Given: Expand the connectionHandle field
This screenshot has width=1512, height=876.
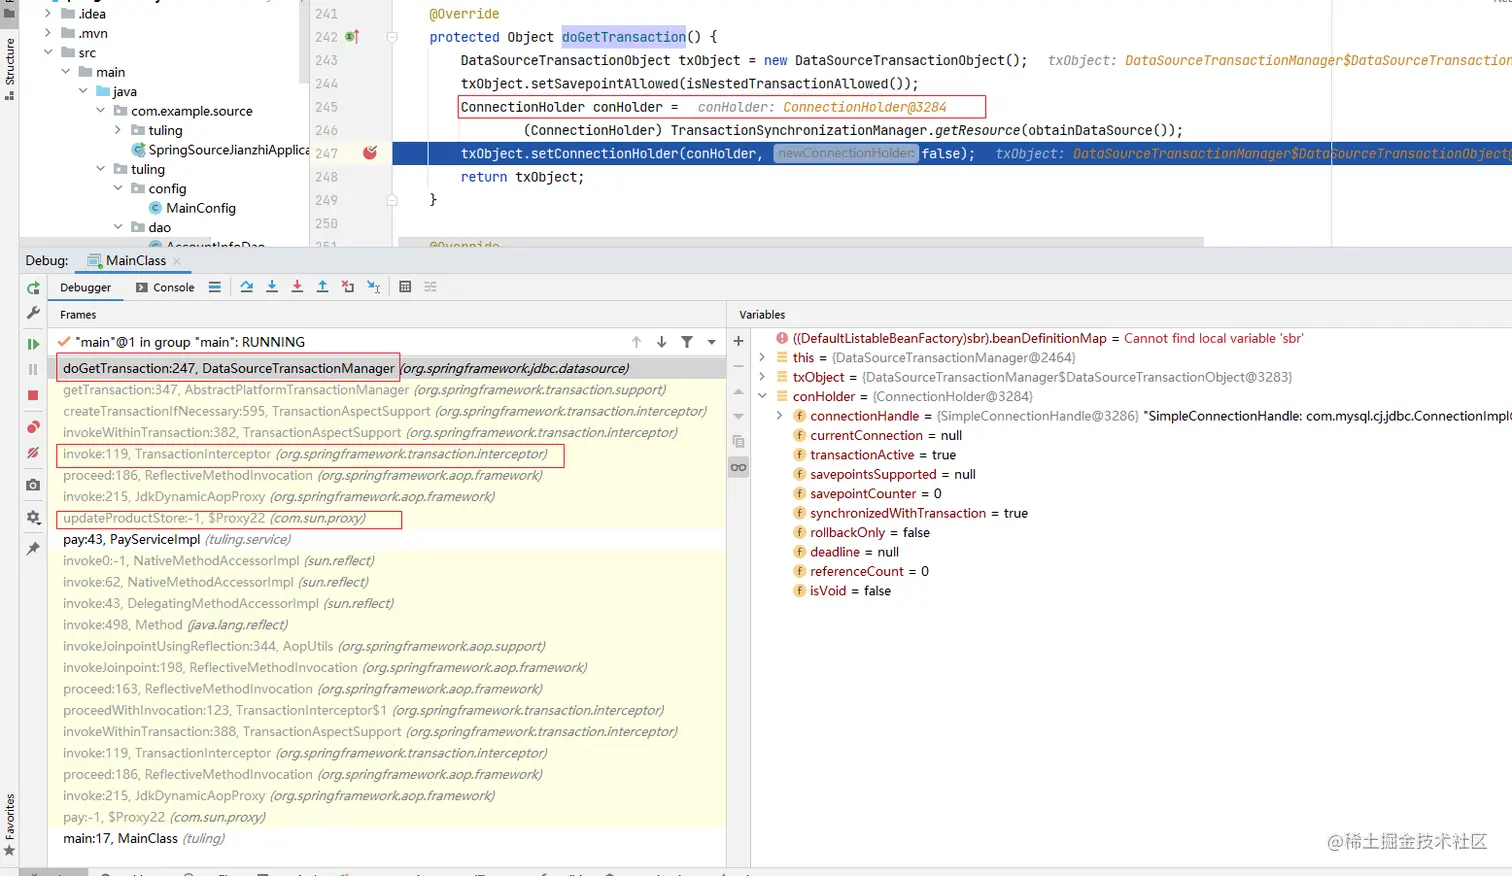Looking at the screenshot, I should pyautogui.click(x=780, y=416).
